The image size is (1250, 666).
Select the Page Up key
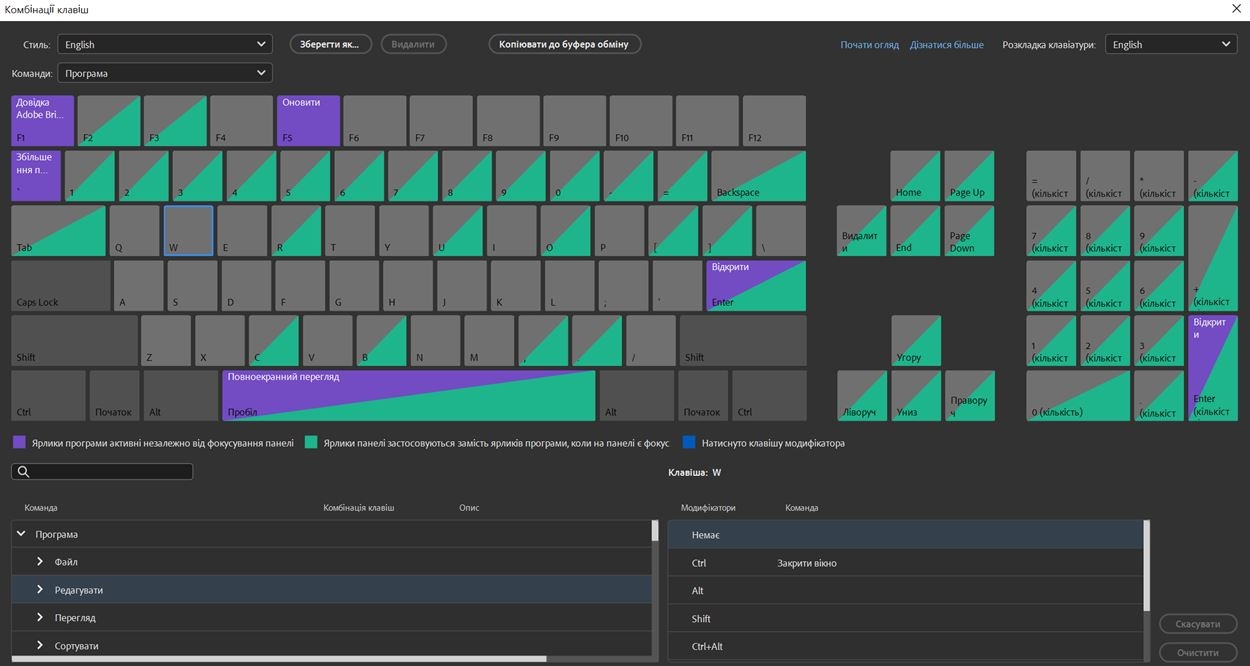click(968, 175)
